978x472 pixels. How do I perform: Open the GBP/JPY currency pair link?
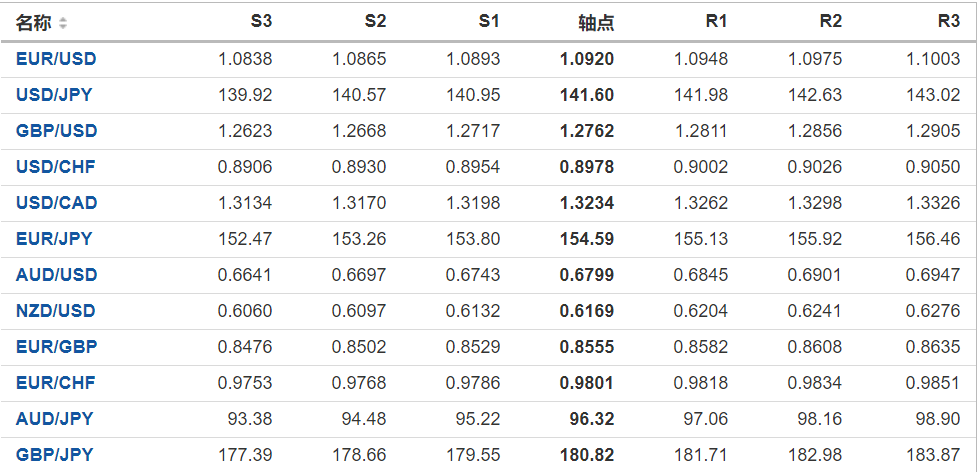[x=54, y=455]
